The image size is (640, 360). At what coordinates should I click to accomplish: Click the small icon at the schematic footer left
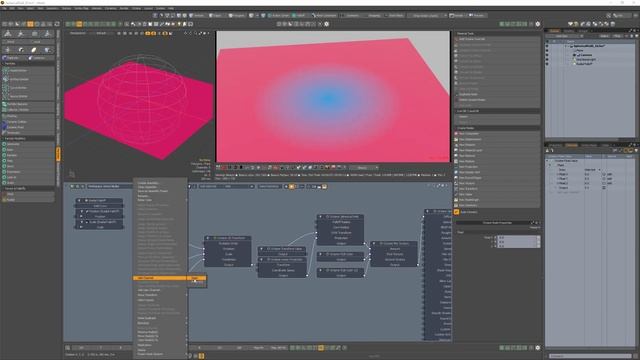(68, 348)
